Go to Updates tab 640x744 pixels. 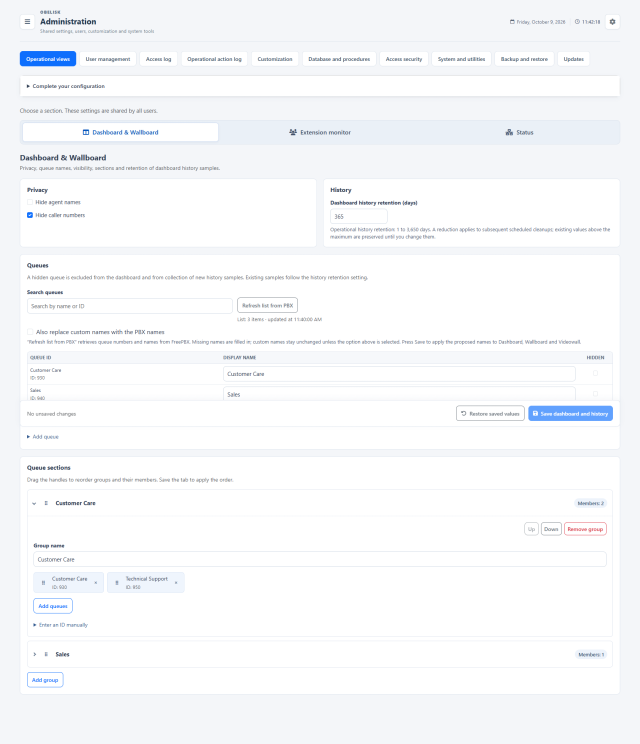(574, 59)
